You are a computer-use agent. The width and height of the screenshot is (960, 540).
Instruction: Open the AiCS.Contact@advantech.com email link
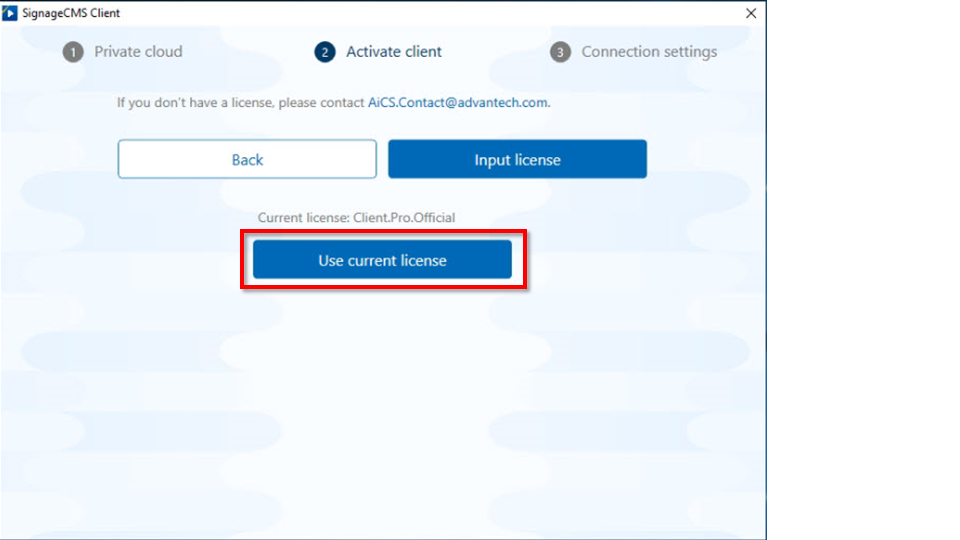point(458,102)
